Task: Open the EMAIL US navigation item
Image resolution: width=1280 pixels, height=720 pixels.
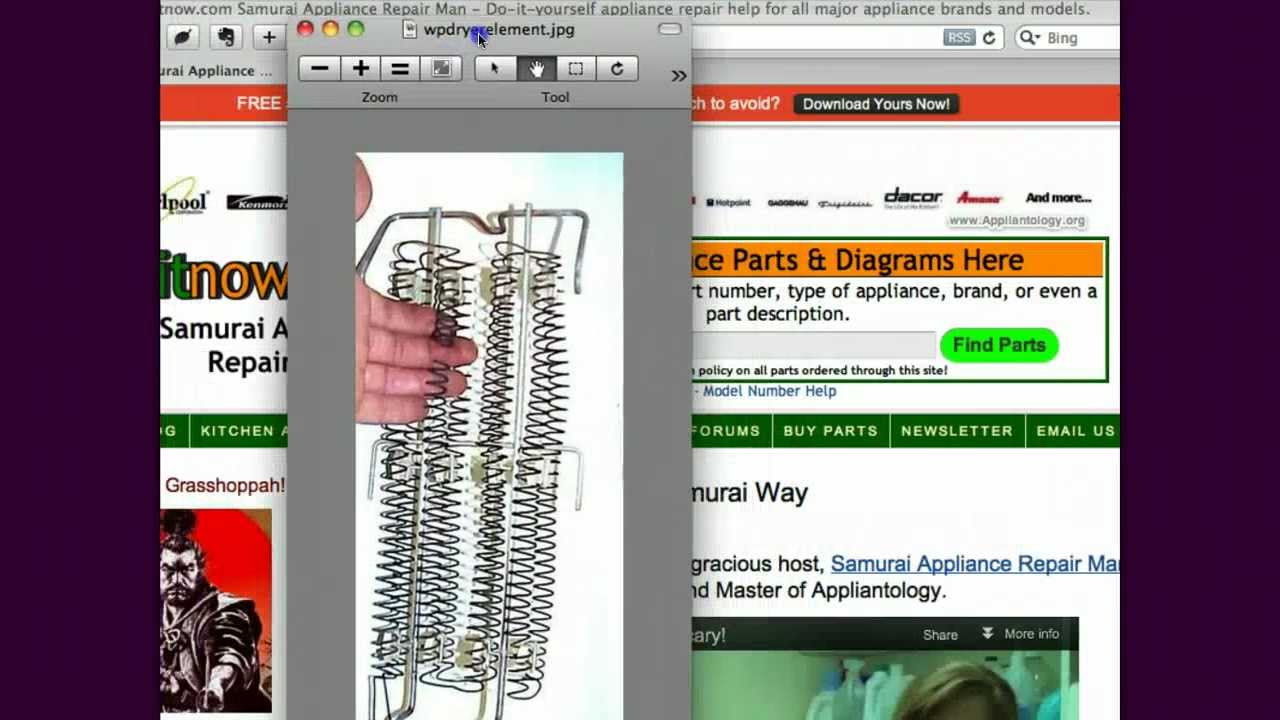Action: tap(1075, 431)
